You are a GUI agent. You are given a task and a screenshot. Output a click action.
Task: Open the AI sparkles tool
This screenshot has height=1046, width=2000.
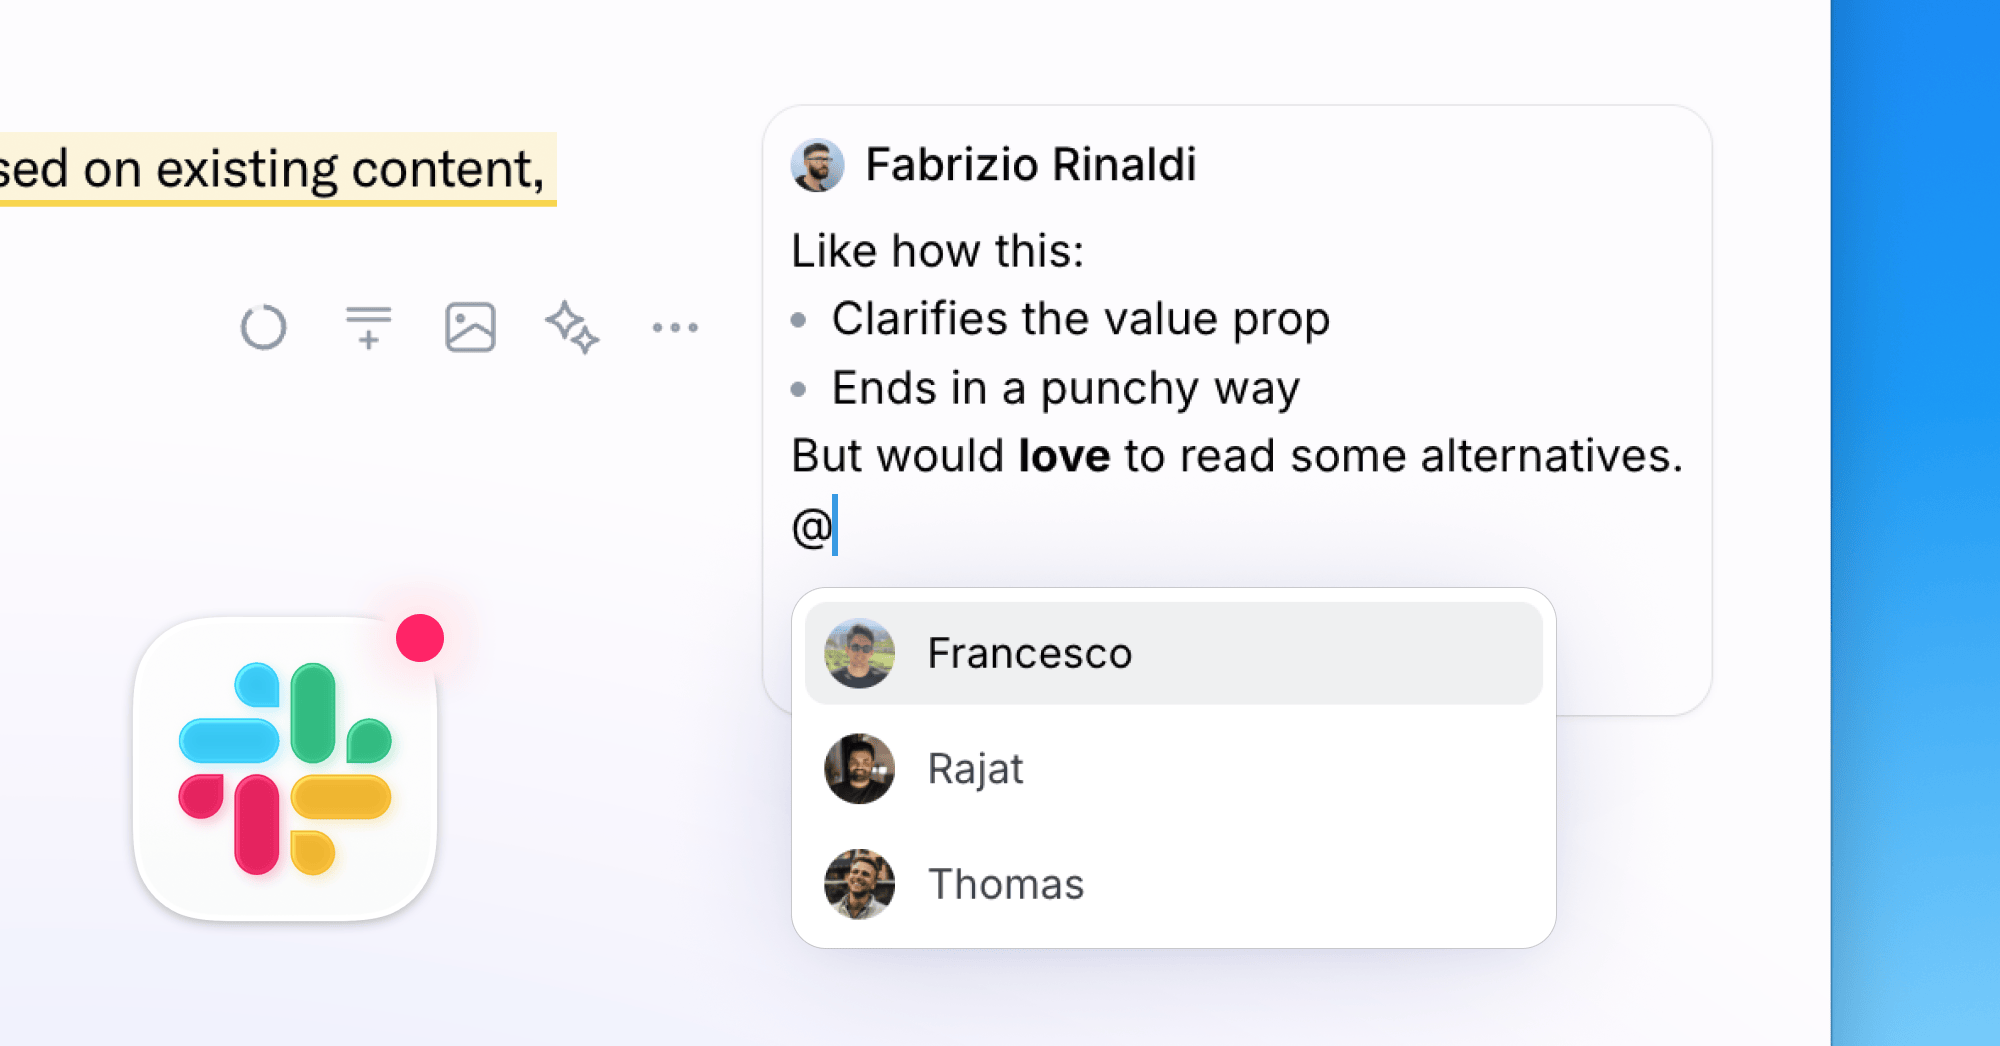pyautogui.click(x=572, y=327)
